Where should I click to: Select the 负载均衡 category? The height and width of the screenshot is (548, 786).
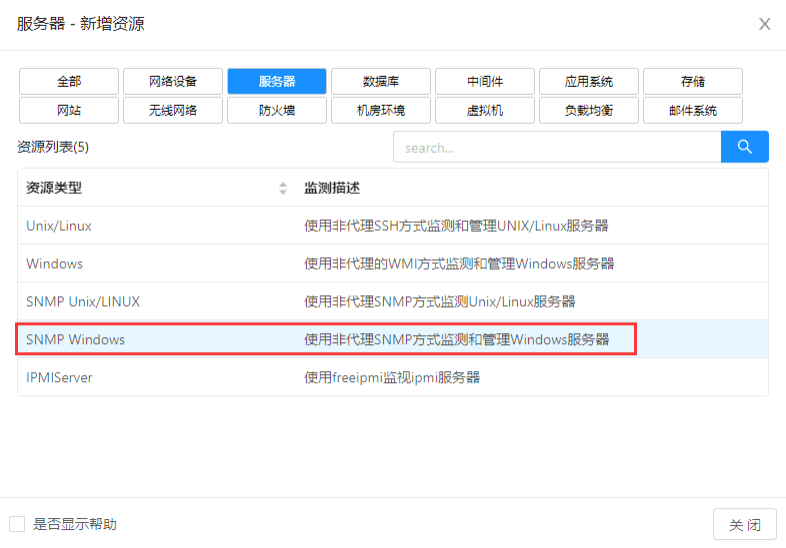[x=589, y=110]
